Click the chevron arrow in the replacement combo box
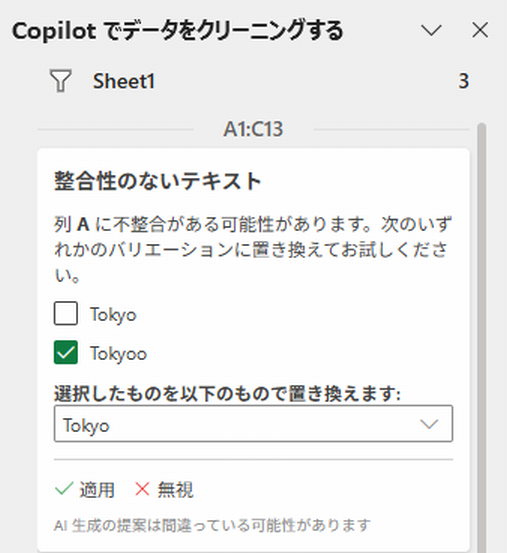The height and width of the screenshot is (553, 507). coord(429,424)
